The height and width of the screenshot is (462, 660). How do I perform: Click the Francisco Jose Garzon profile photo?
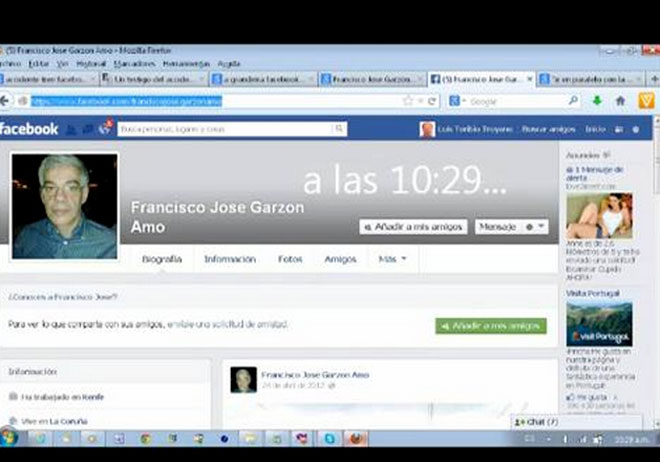tap(64, 206)
